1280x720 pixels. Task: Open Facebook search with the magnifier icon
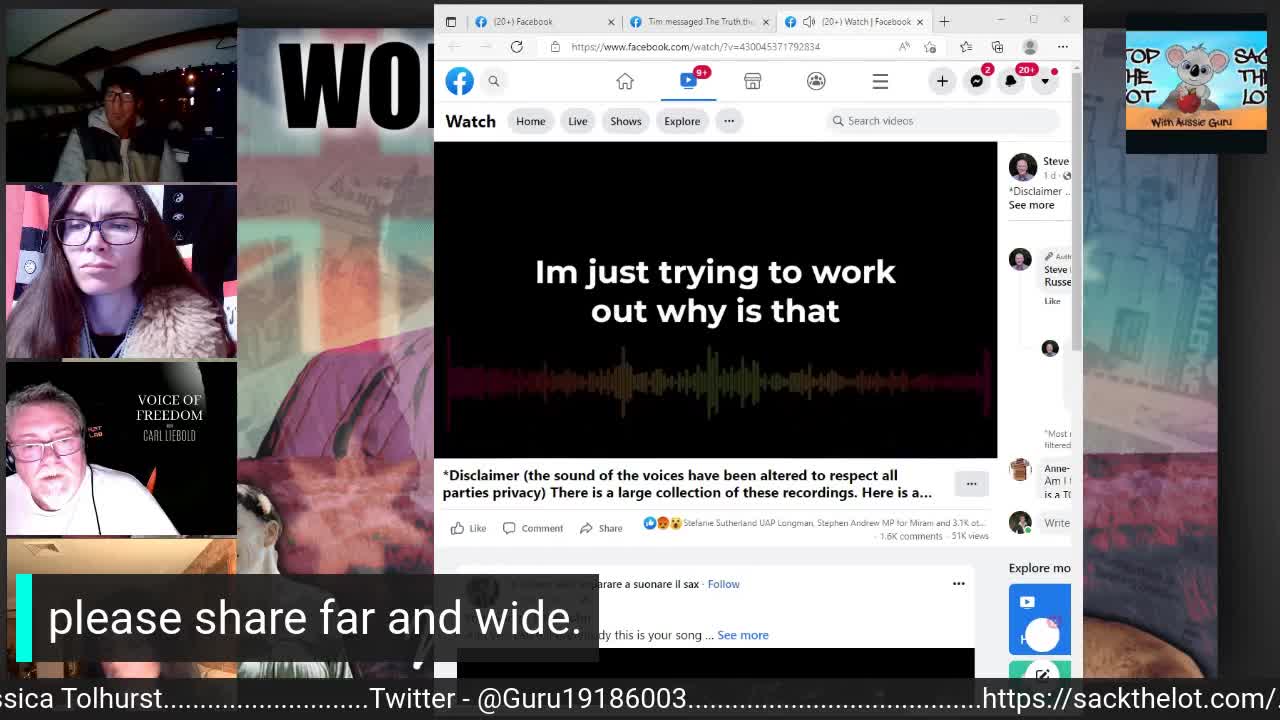[x=493, y=81]
